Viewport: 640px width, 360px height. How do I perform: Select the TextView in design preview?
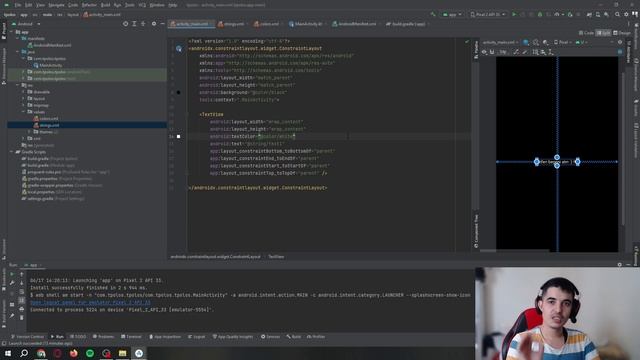click(x=557, y=162)
